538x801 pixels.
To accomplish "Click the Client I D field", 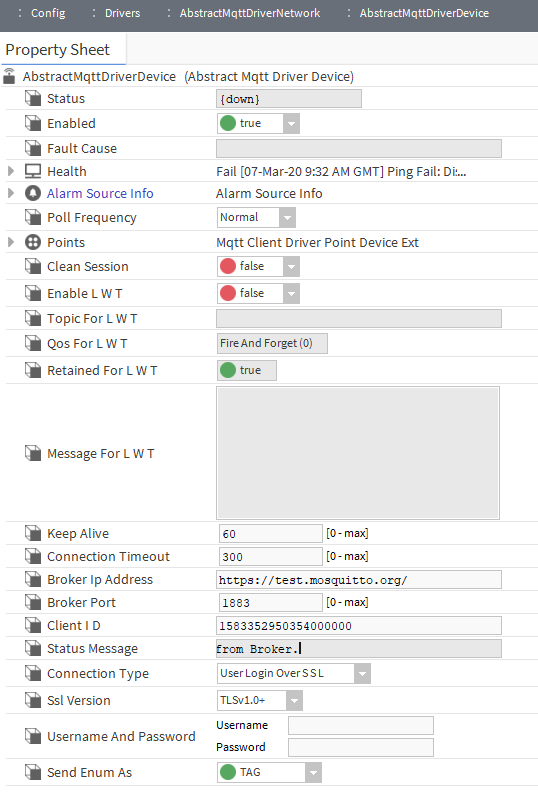I will tap(359, 625).
